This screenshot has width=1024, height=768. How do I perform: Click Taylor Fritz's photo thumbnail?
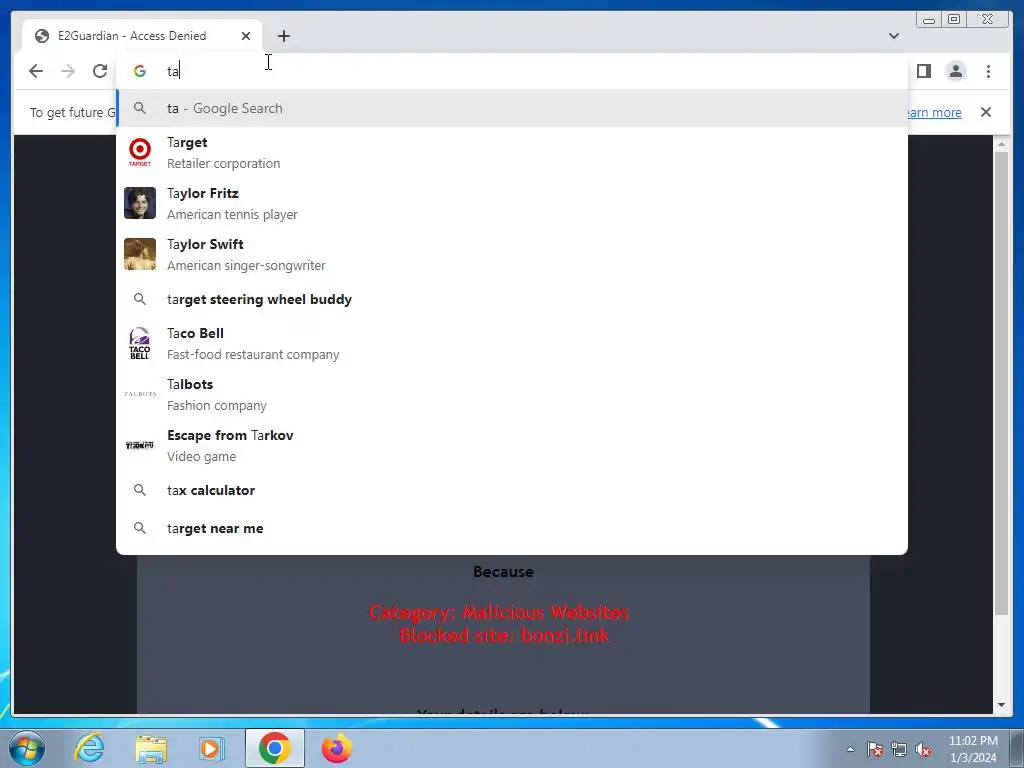140,203
